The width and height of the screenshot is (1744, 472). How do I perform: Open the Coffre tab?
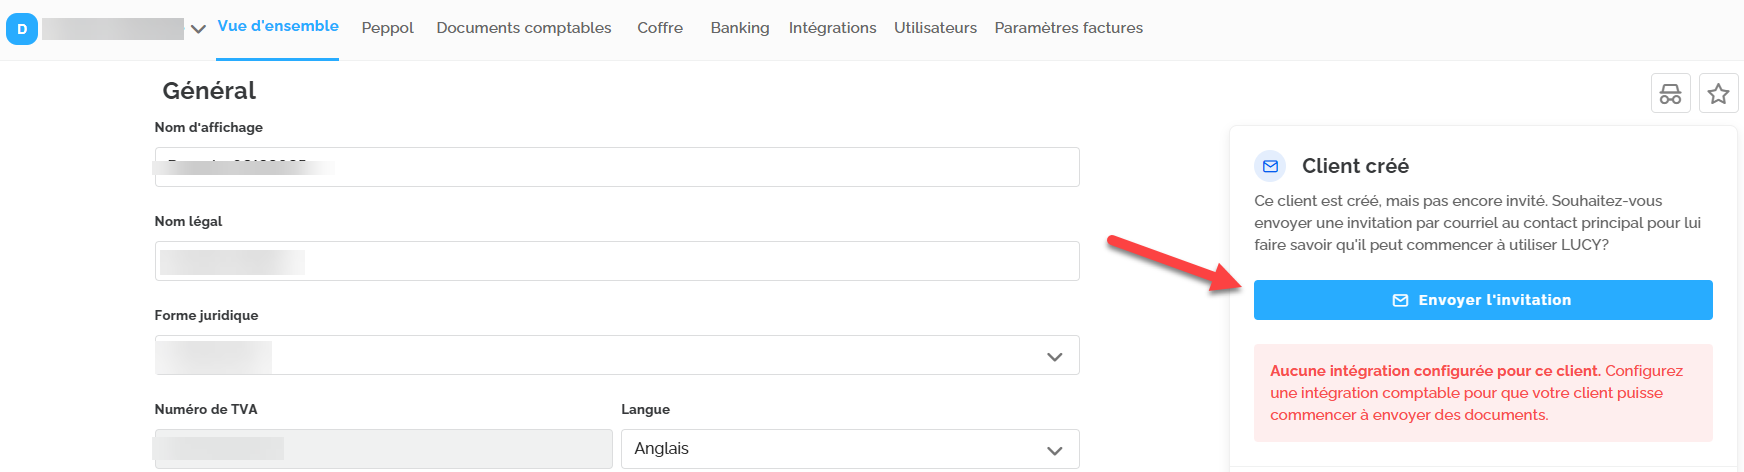point(660,28)
